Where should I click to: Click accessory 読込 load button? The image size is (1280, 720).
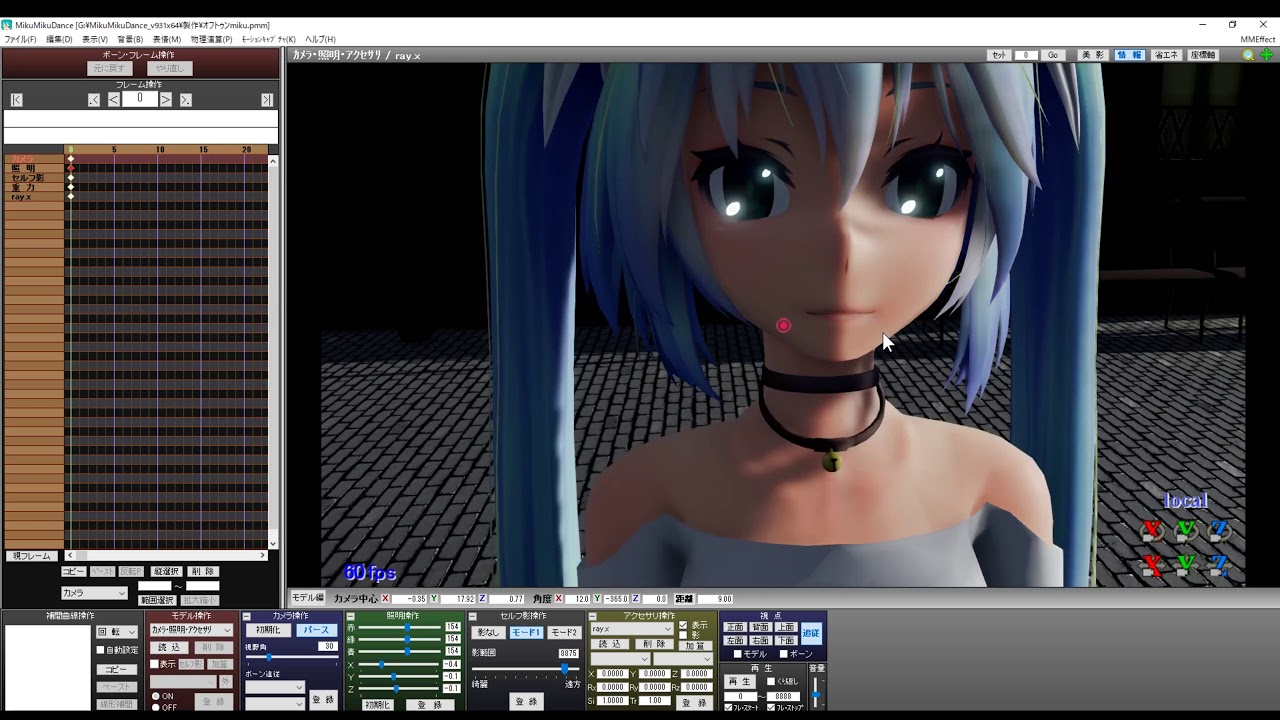(610, 644)
